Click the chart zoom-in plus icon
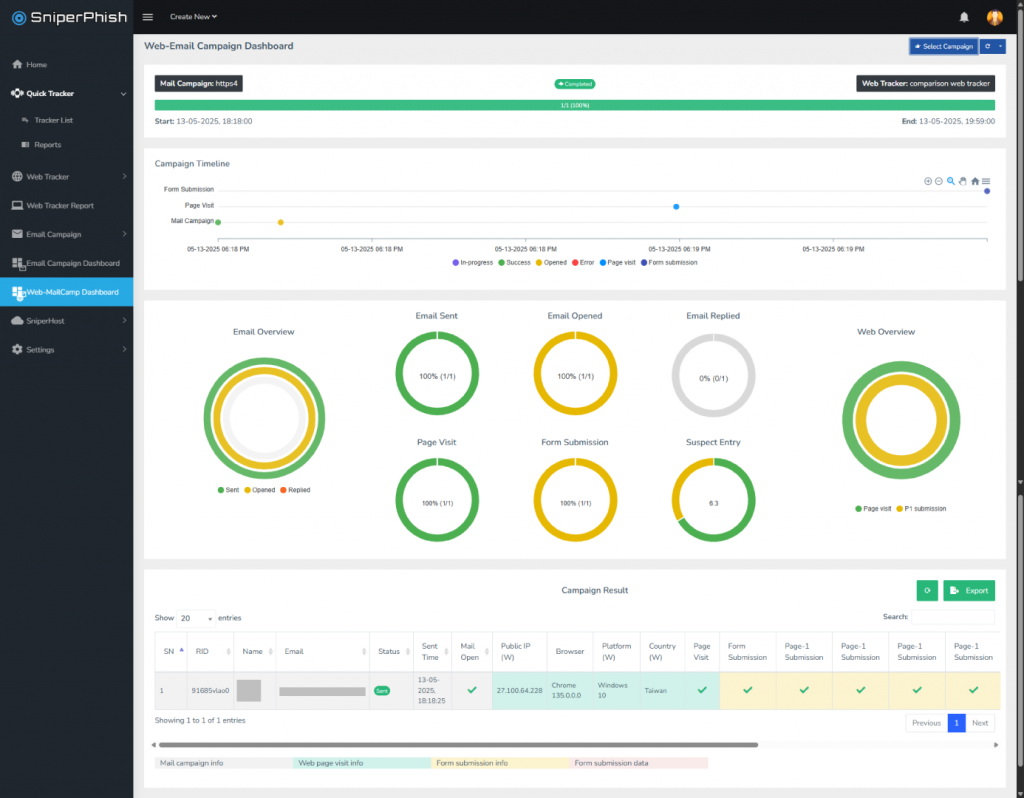 click(927, 182)
